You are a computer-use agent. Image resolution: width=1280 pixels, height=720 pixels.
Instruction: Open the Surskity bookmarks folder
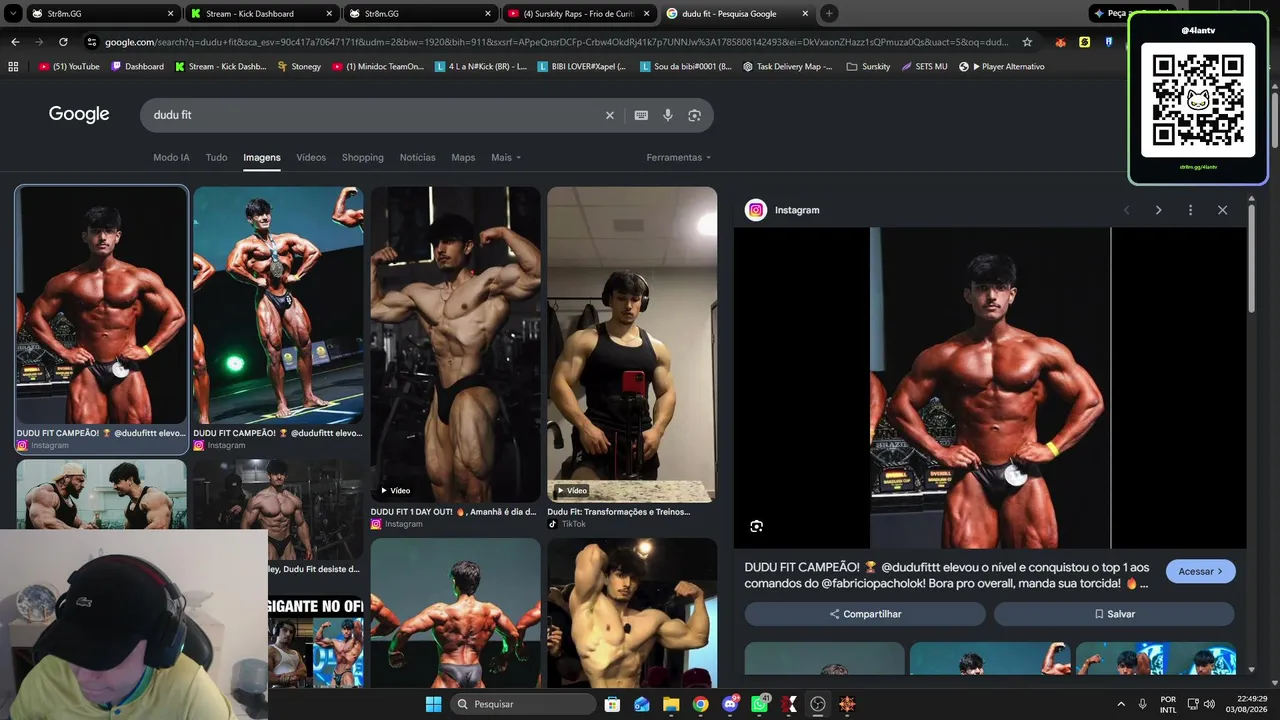point(868,67)
